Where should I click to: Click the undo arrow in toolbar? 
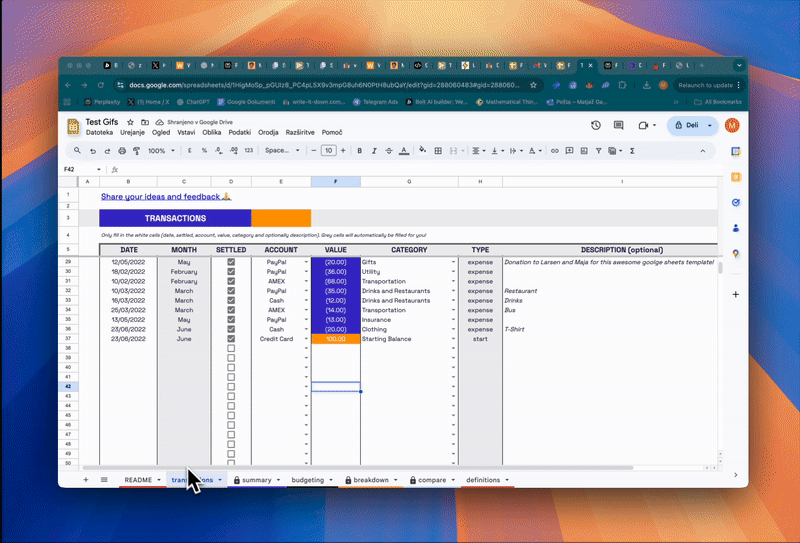pos(92,151)
